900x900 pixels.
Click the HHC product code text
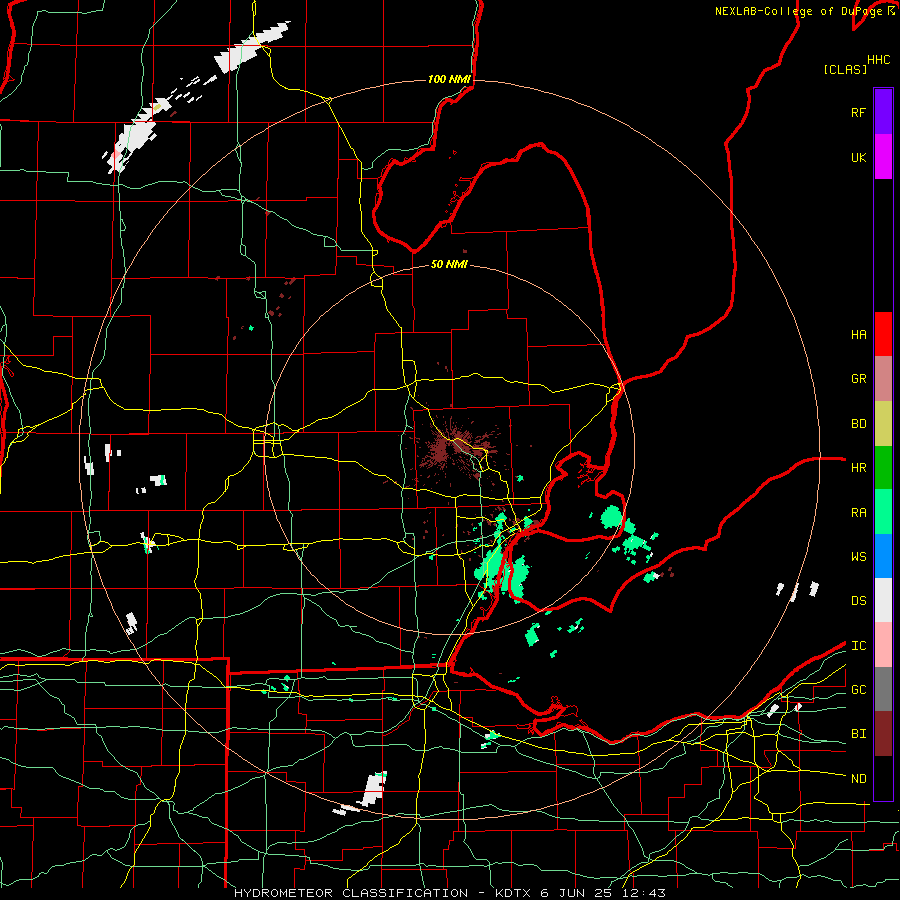pos(879,60)
